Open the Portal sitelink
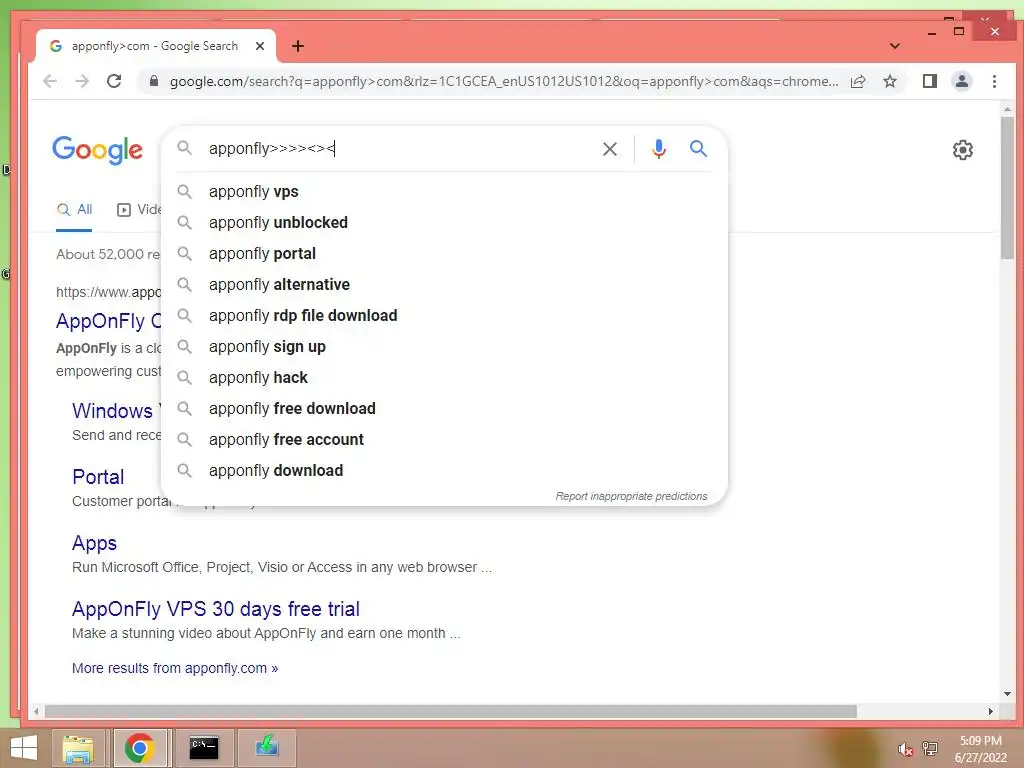This screenshot has height=768, width=1024. (x=98, y=477)
